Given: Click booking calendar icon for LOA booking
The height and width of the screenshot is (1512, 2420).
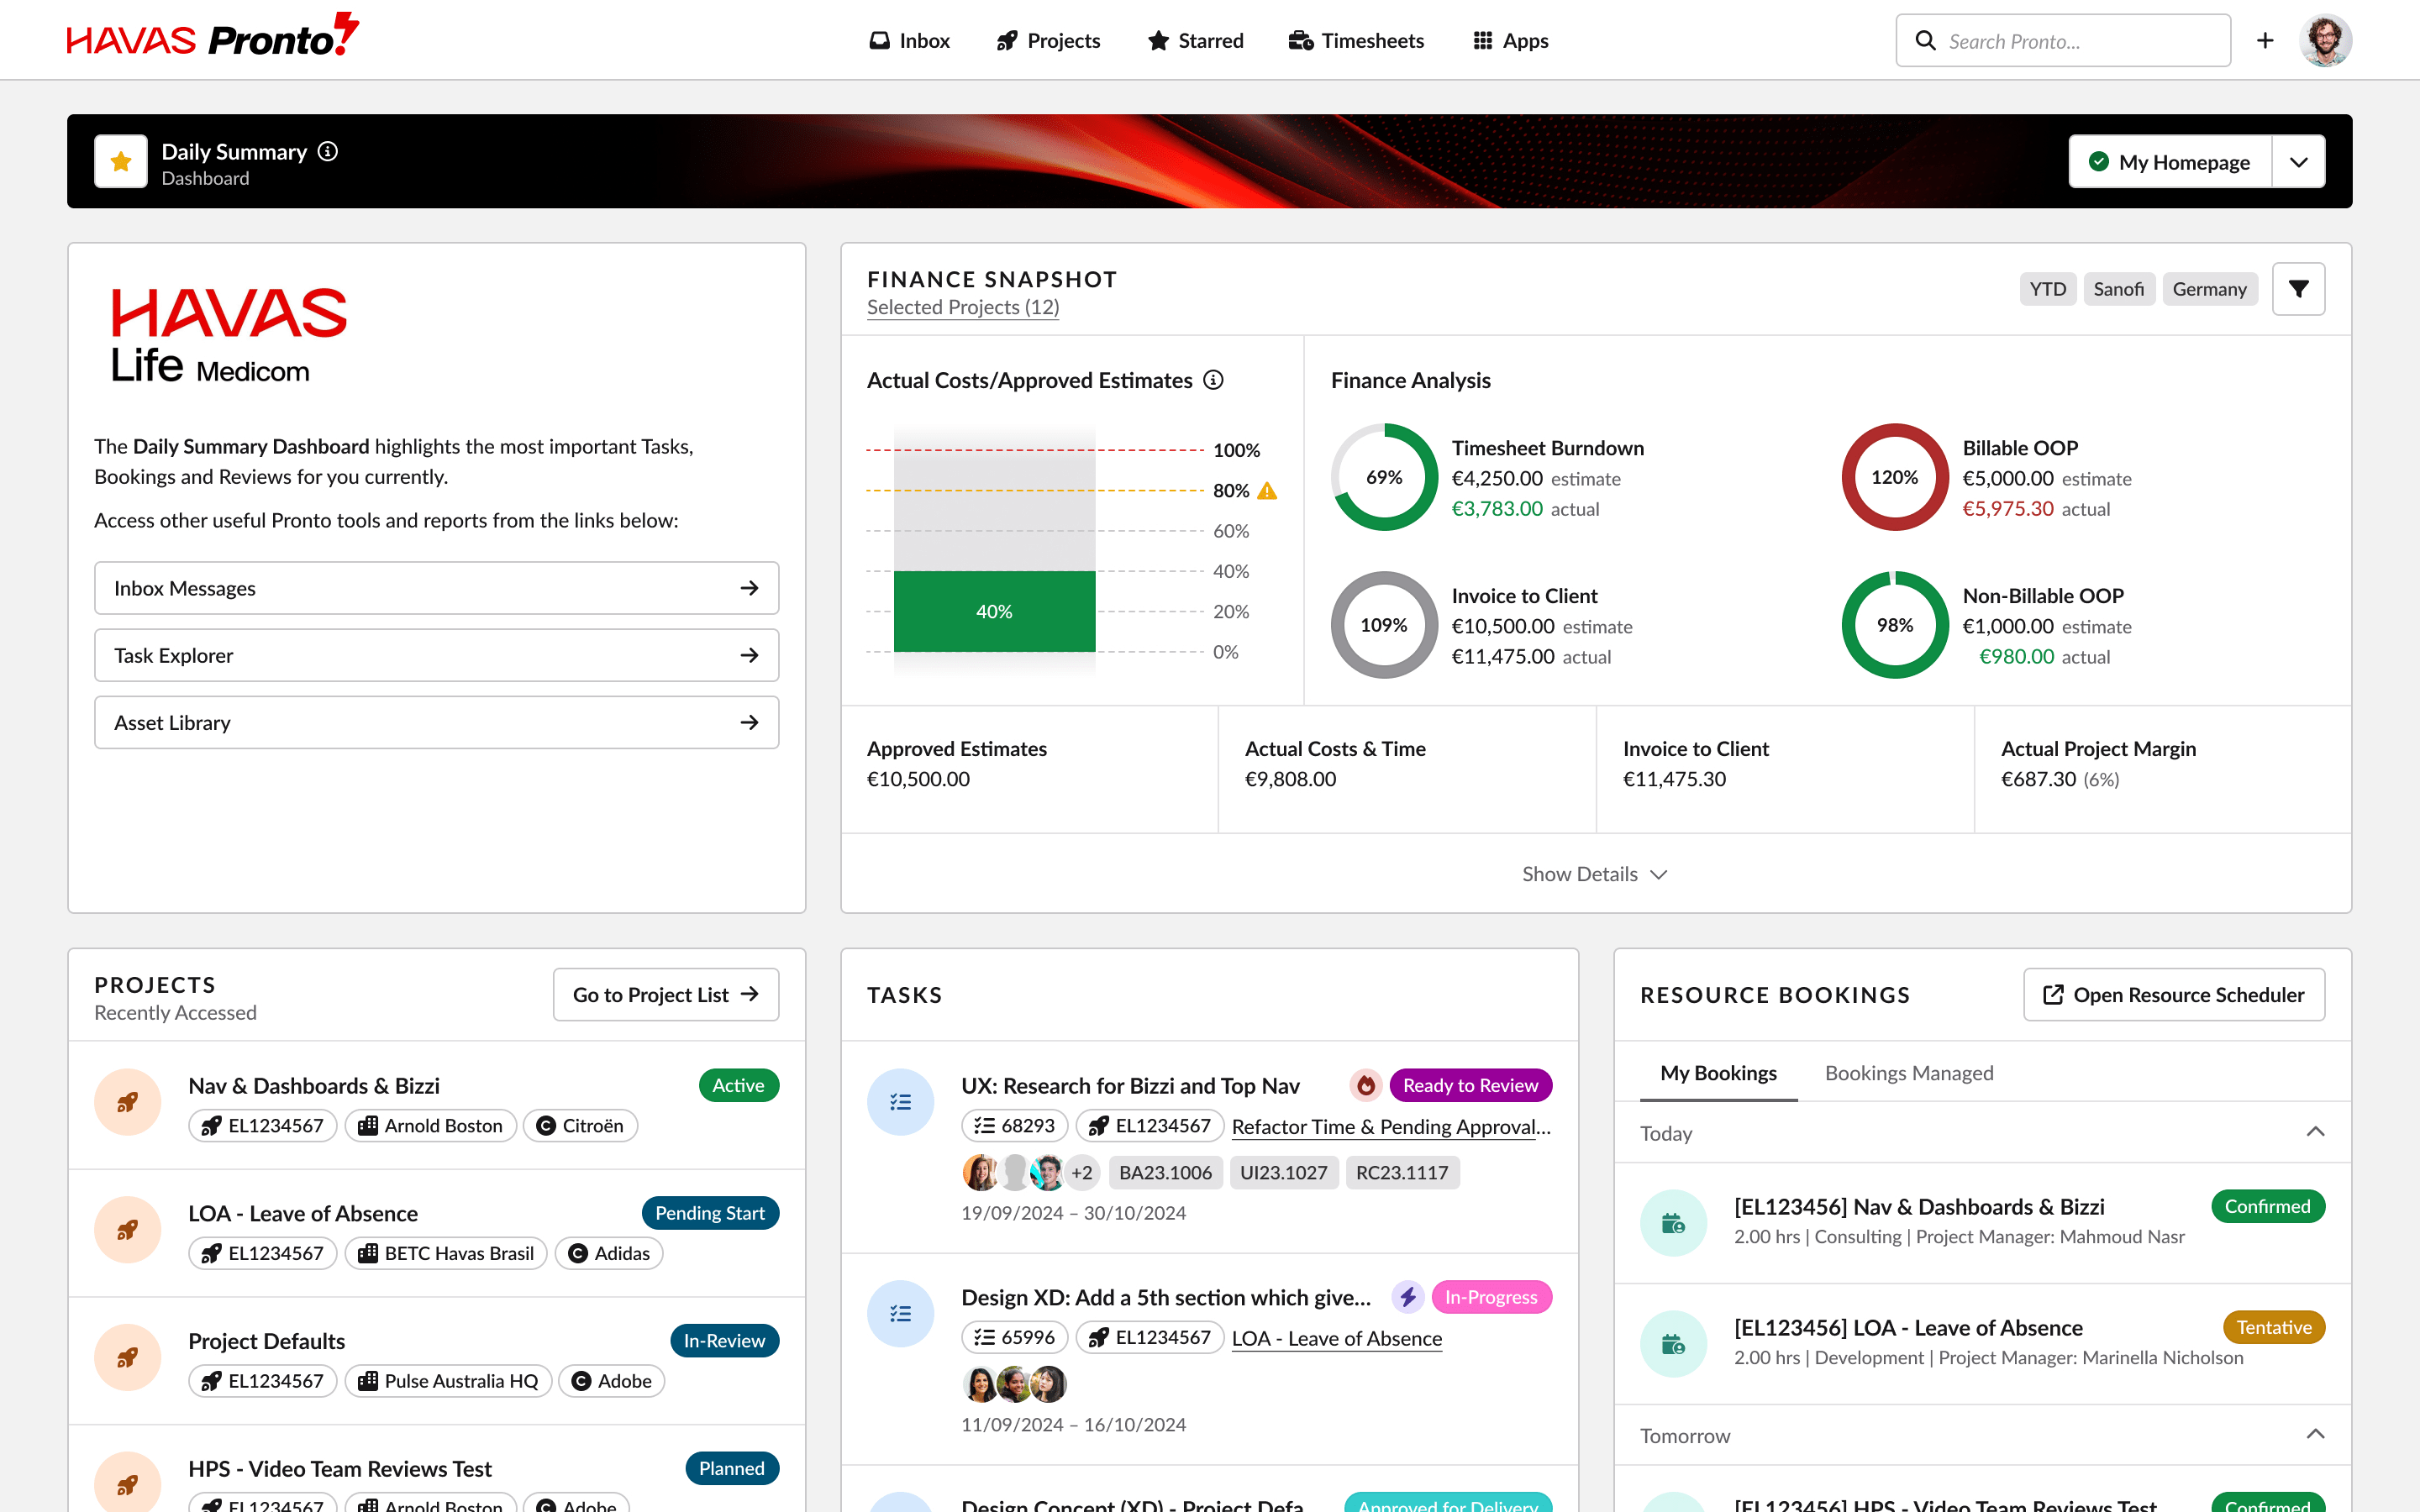Looking at the screenshot, I should [1673, 1344].
